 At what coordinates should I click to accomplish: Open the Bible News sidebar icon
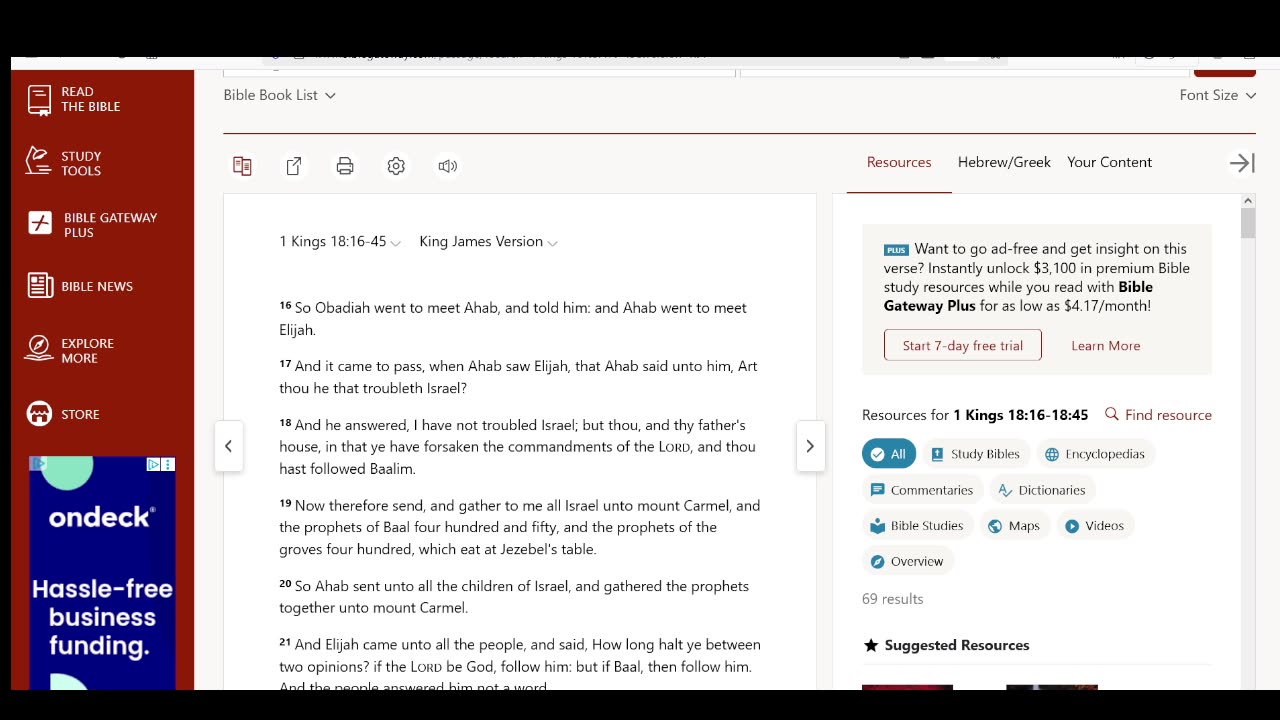coord(40,286)
